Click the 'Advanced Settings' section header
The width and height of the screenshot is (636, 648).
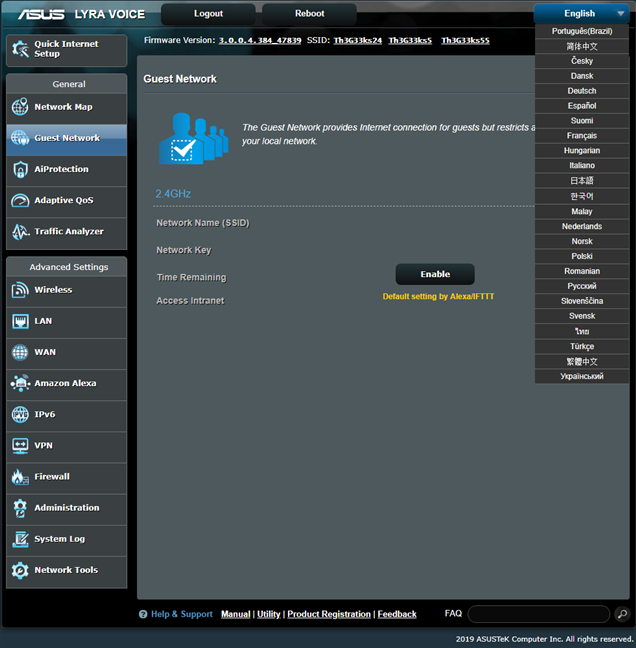click(x=67, y=267)
